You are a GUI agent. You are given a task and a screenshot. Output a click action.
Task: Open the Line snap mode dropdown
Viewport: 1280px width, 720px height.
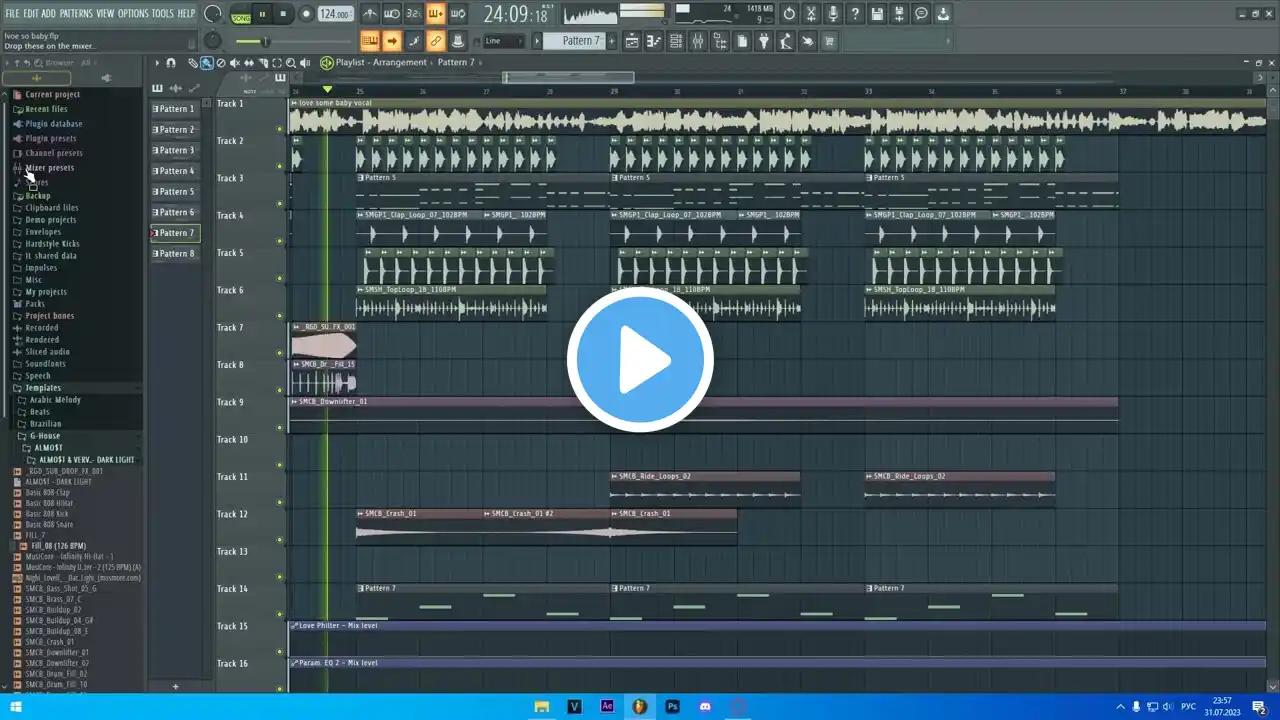click(x=503, y=41)
